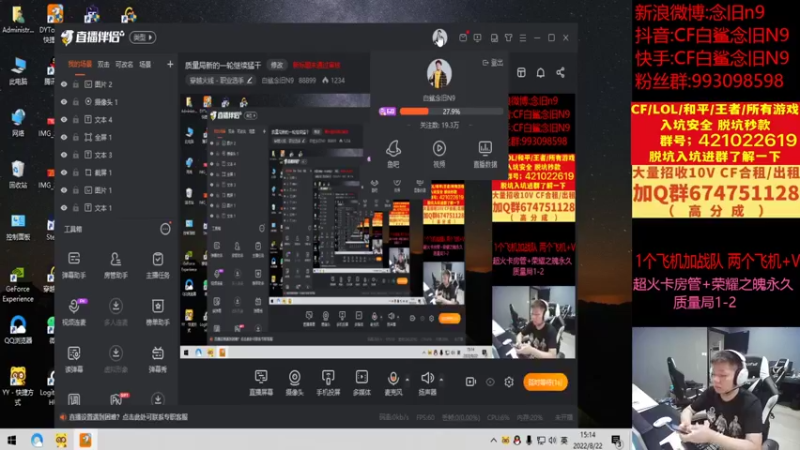Hide the 图片 1 layer
The height and width of the screenshot is (450, 800).
point(64,190)
